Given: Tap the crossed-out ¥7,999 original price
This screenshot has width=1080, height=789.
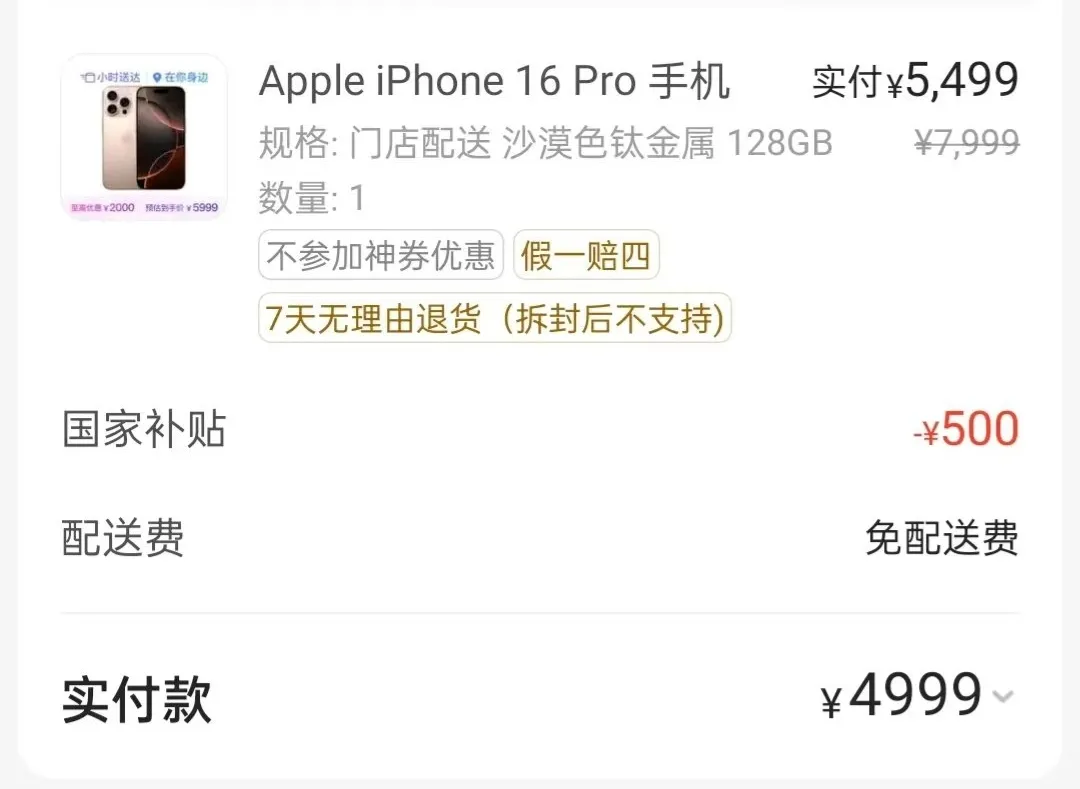Looking at the screenshot, I should click(967, 143).
